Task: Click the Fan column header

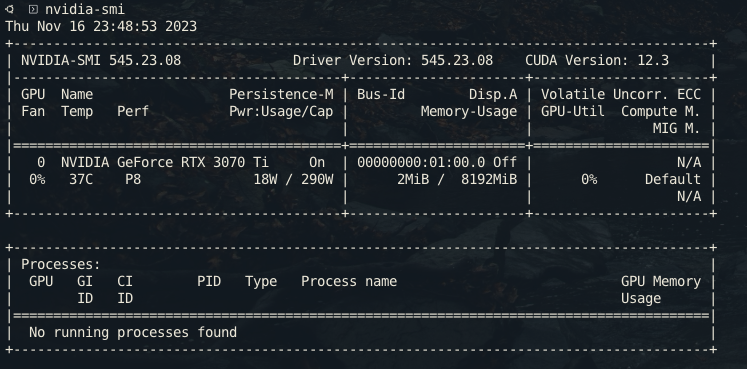Action: 33,112
